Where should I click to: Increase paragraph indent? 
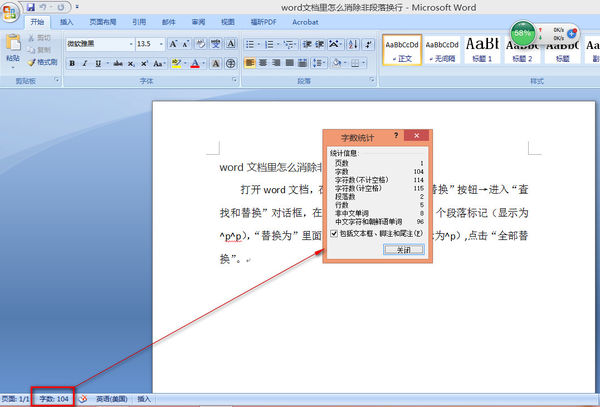(320, 44)
